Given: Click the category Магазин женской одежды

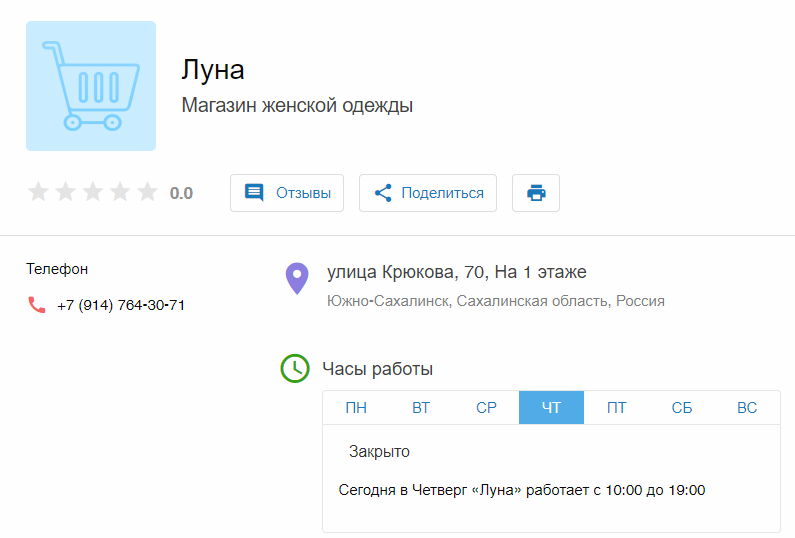Looking at the screenshot, I should click(x=297, y=105).
